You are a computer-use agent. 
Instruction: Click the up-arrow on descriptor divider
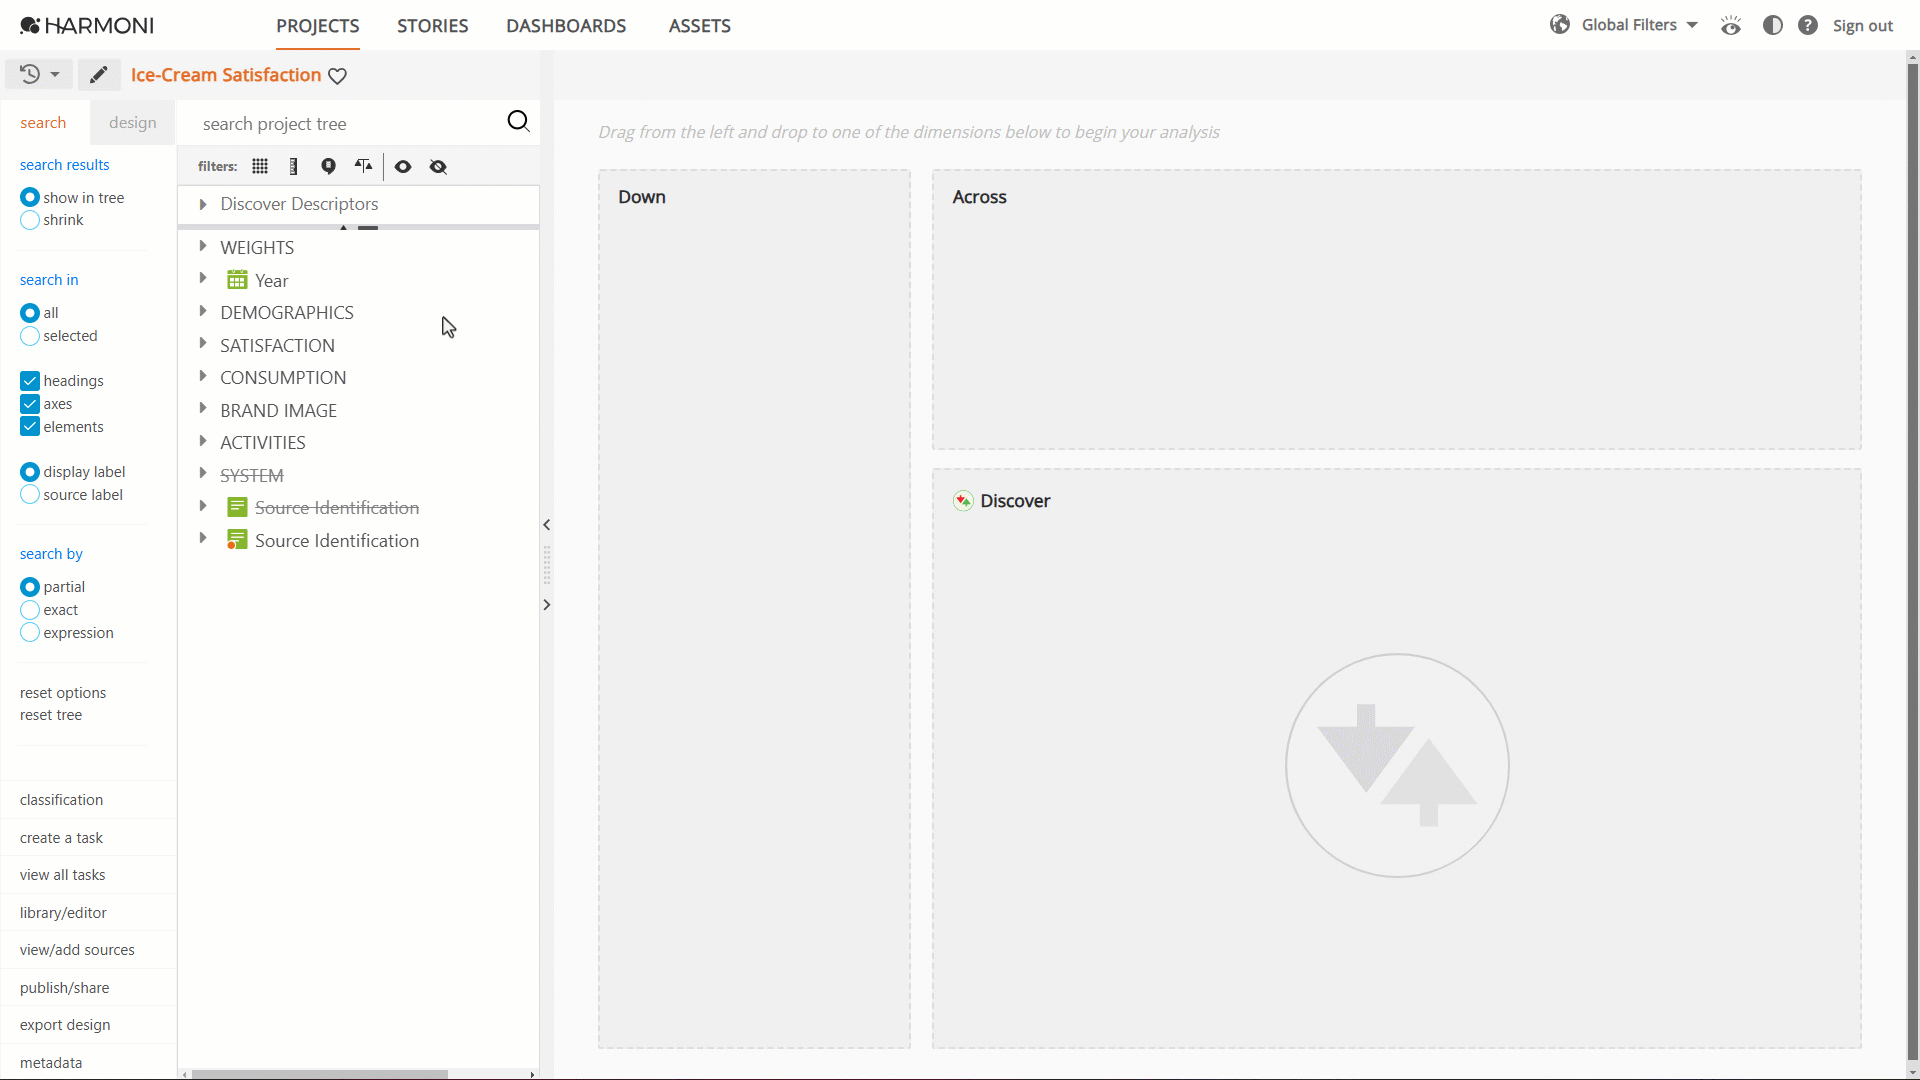coord(343,228)
